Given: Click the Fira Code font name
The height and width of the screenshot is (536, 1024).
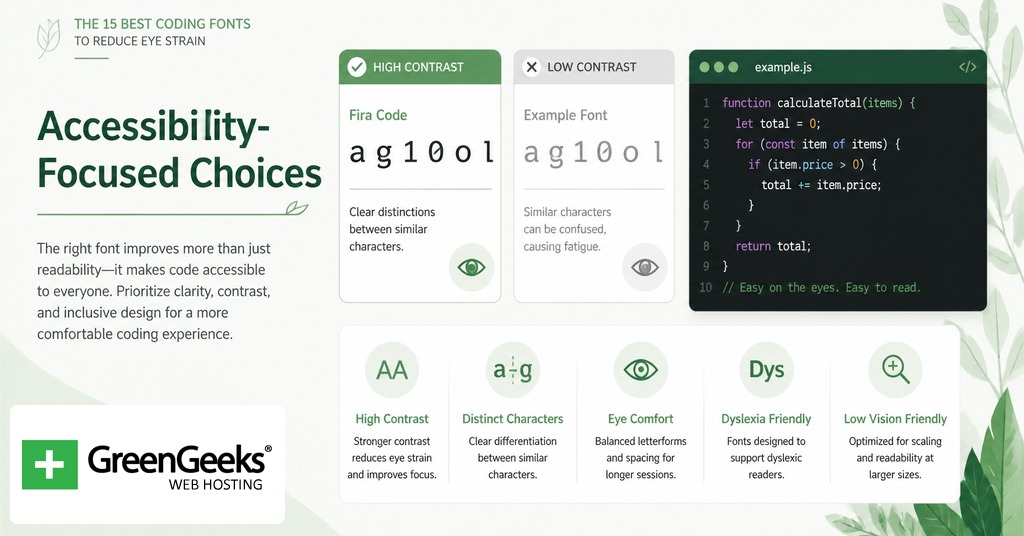Looking at the screenshot, I should coord(378,115).
